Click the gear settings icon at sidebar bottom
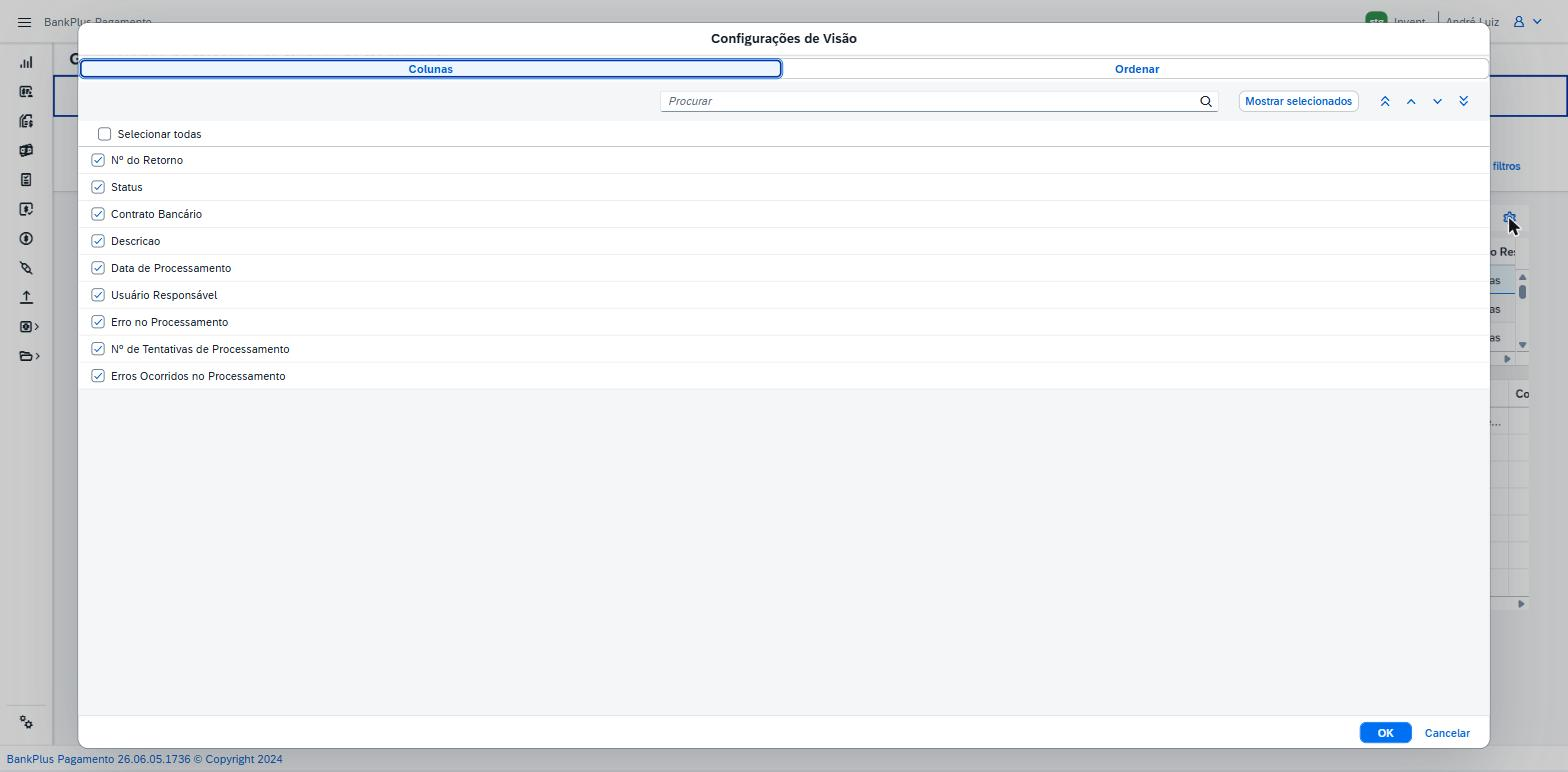The height and width of the screenshot is (772, 1568). point(26,723)
